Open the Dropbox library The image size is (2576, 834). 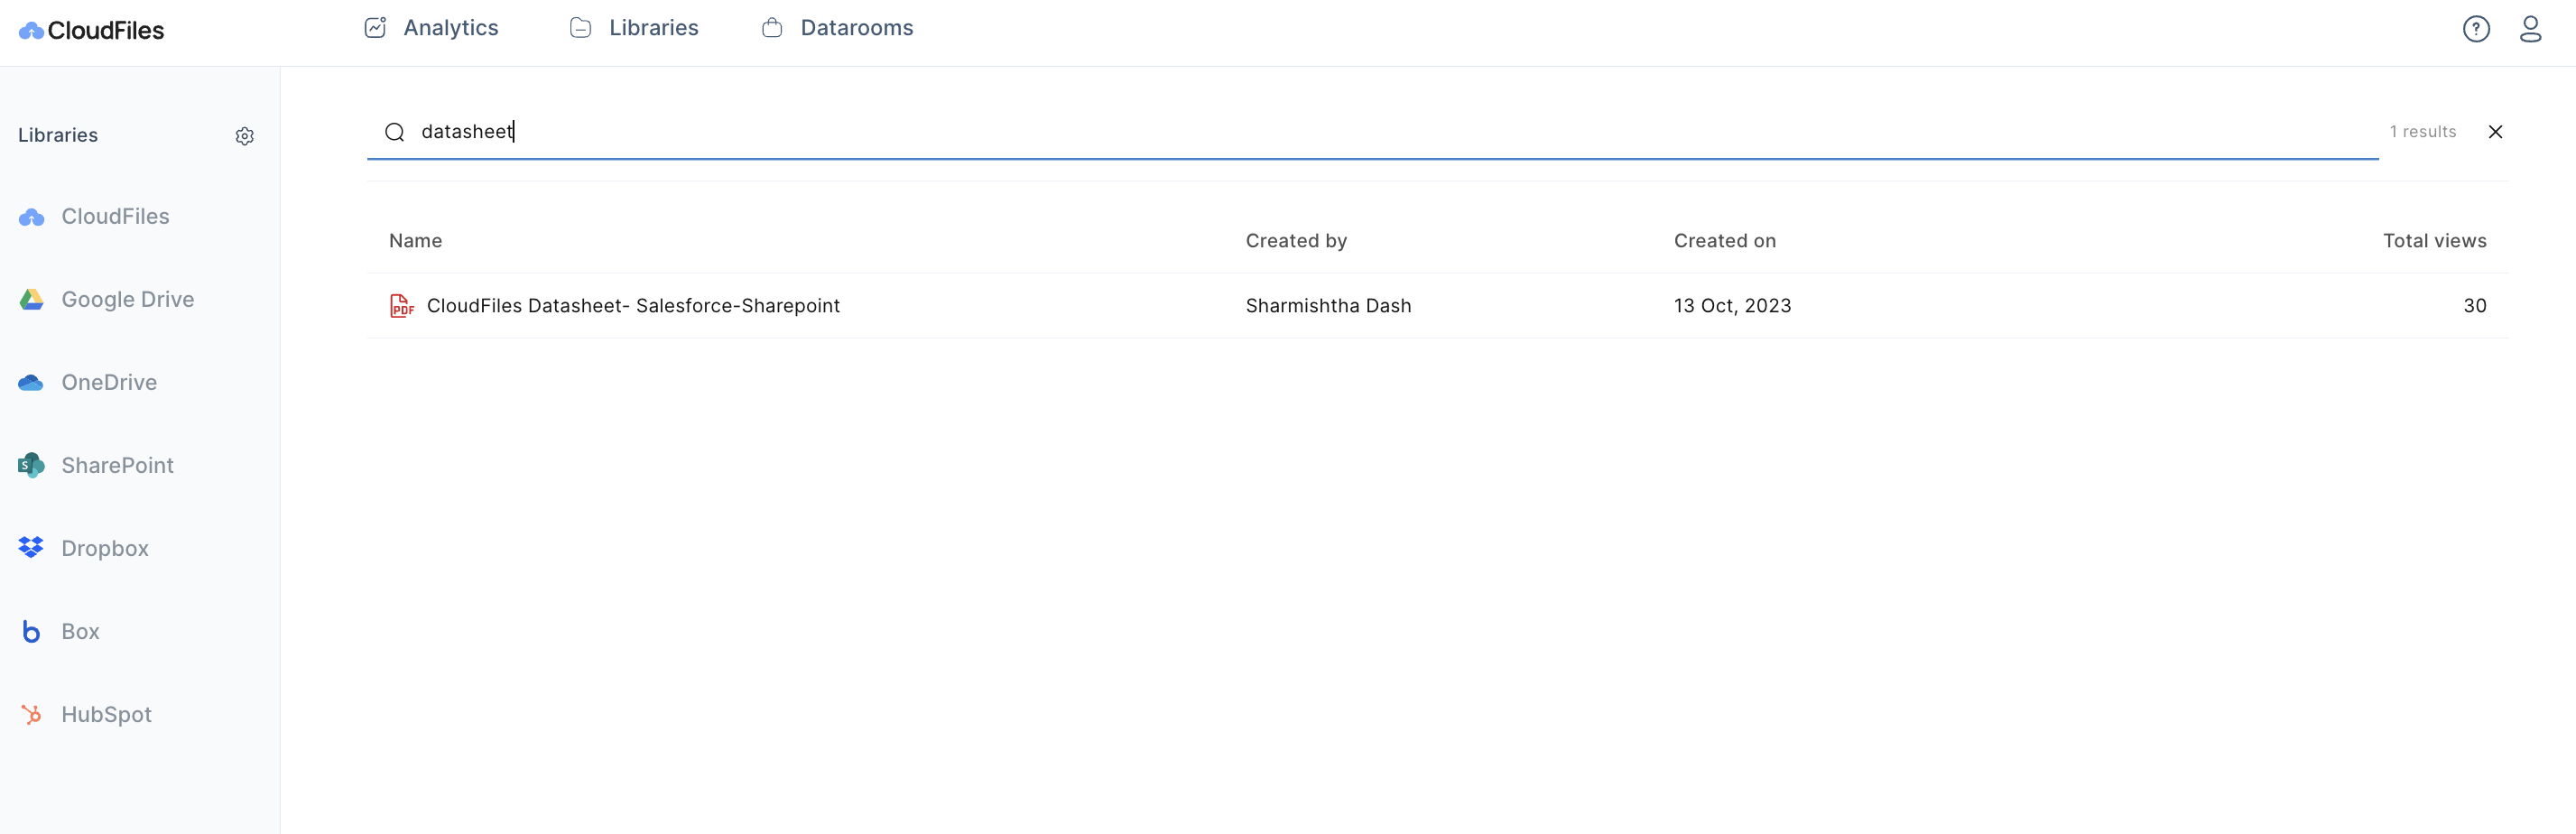105,548
